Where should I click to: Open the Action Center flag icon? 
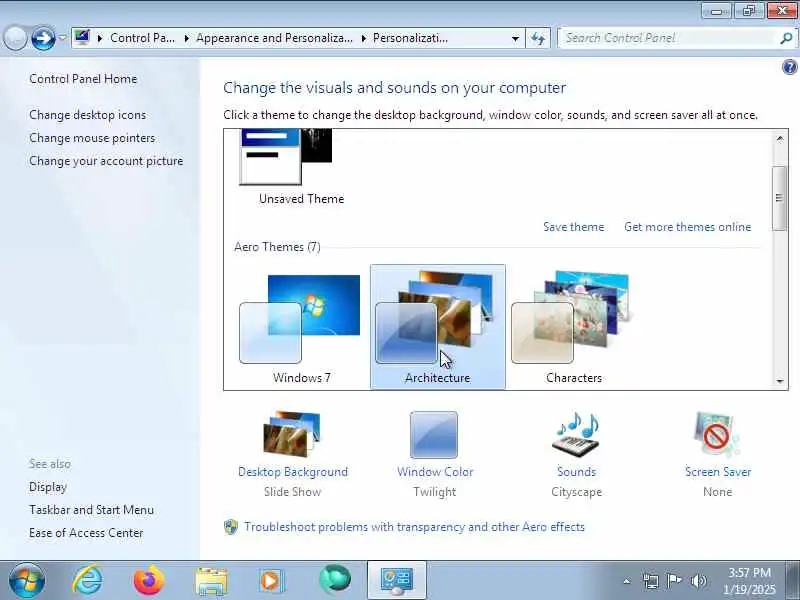coord(674,581)
